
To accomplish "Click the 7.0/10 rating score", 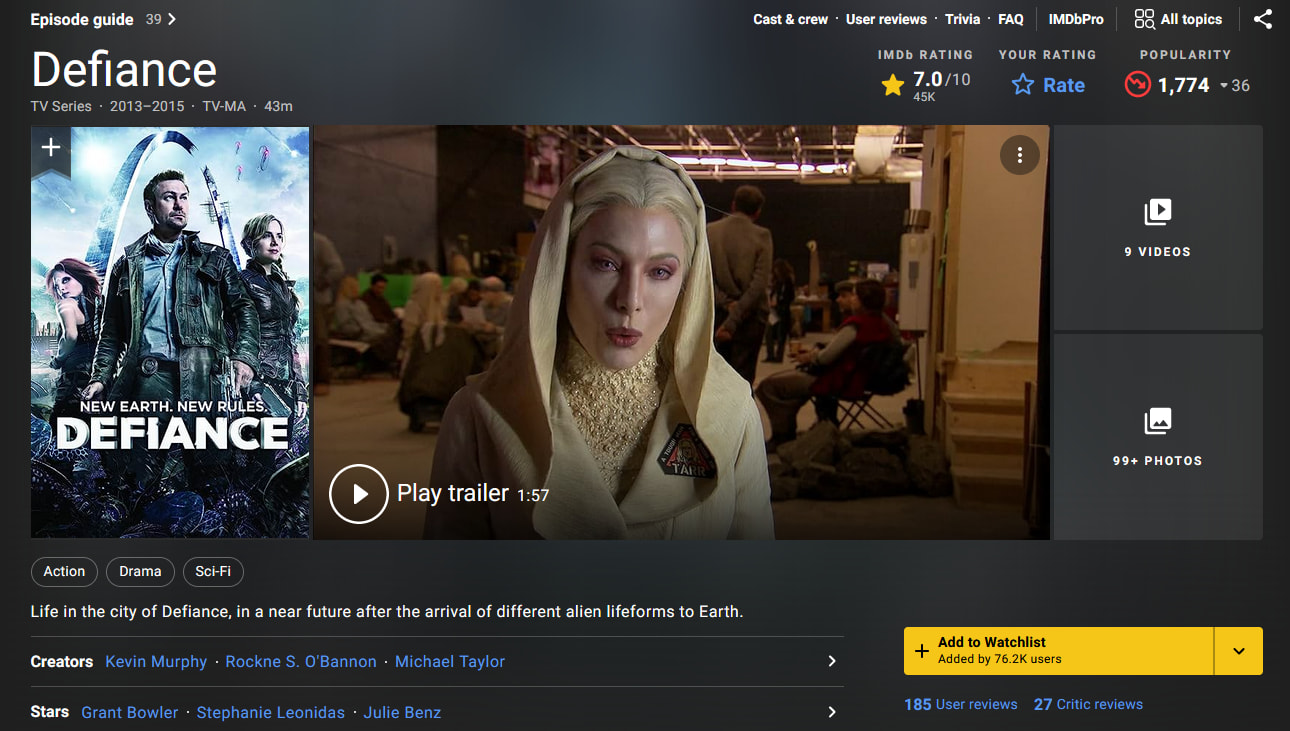I will coord(941,79).
